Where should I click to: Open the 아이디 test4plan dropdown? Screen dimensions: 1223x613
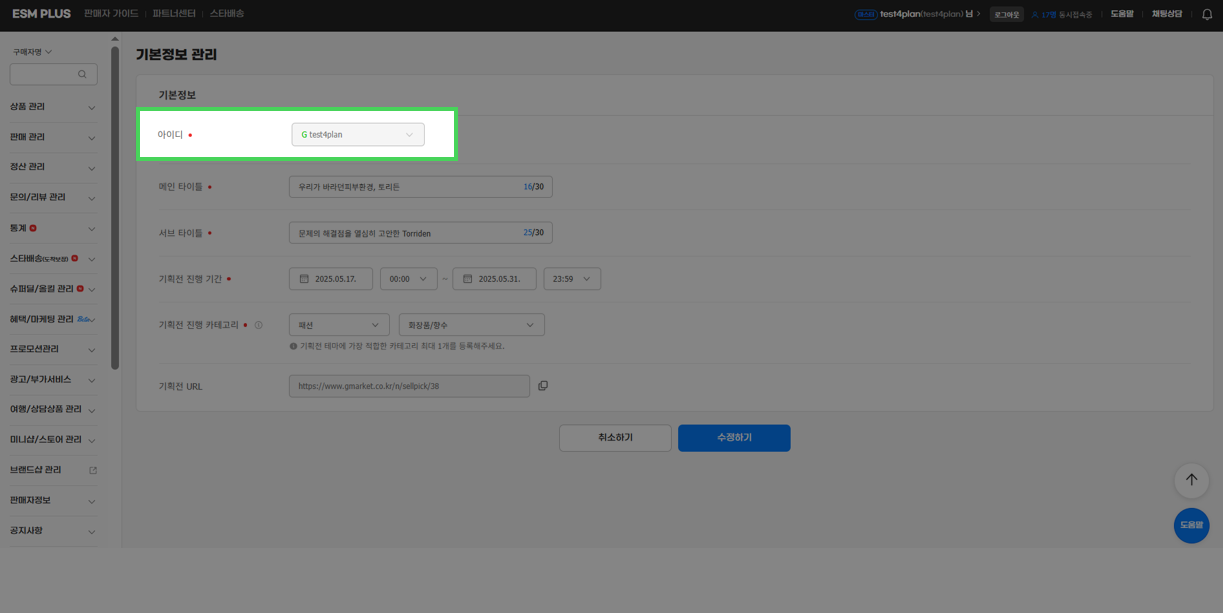358,135
